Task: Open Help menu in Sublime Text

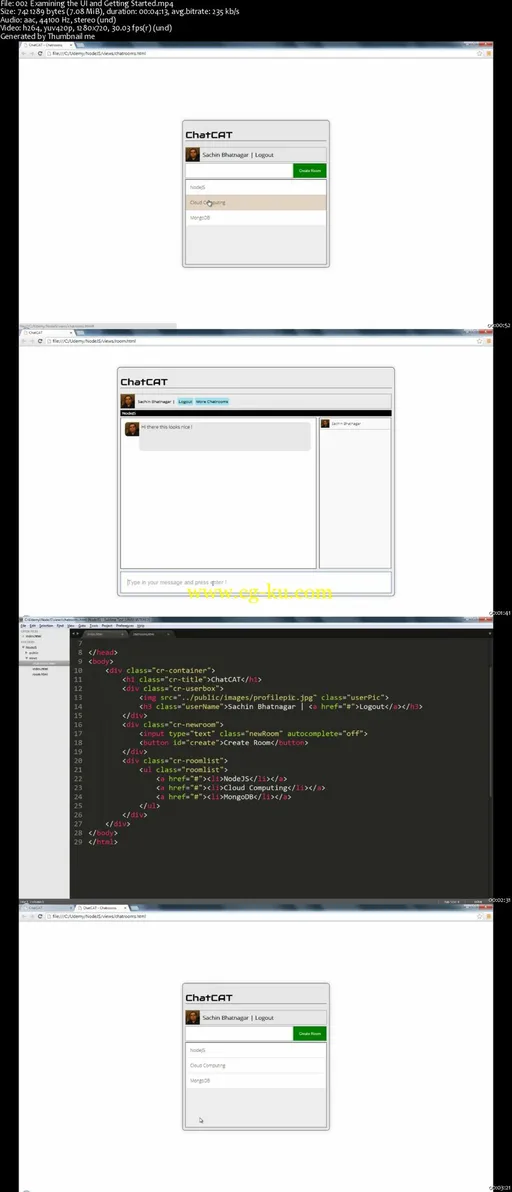Action: (141, 626)
